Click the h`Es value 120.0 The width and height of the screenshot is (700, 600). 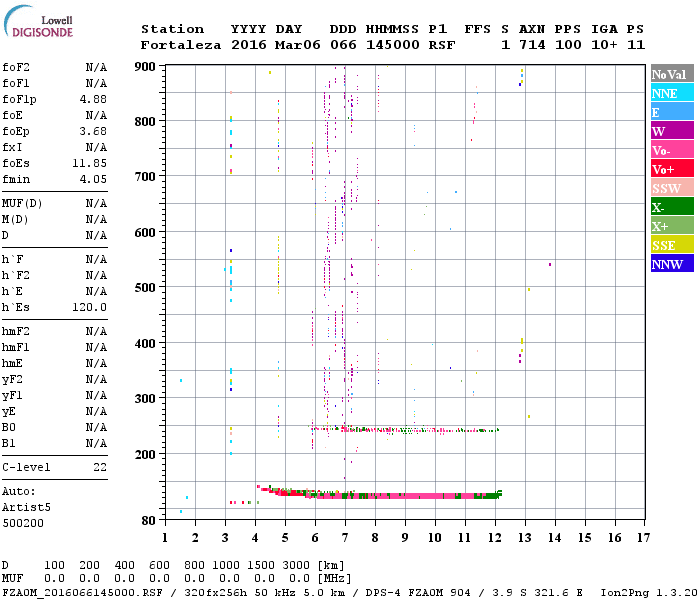[90, 307]
